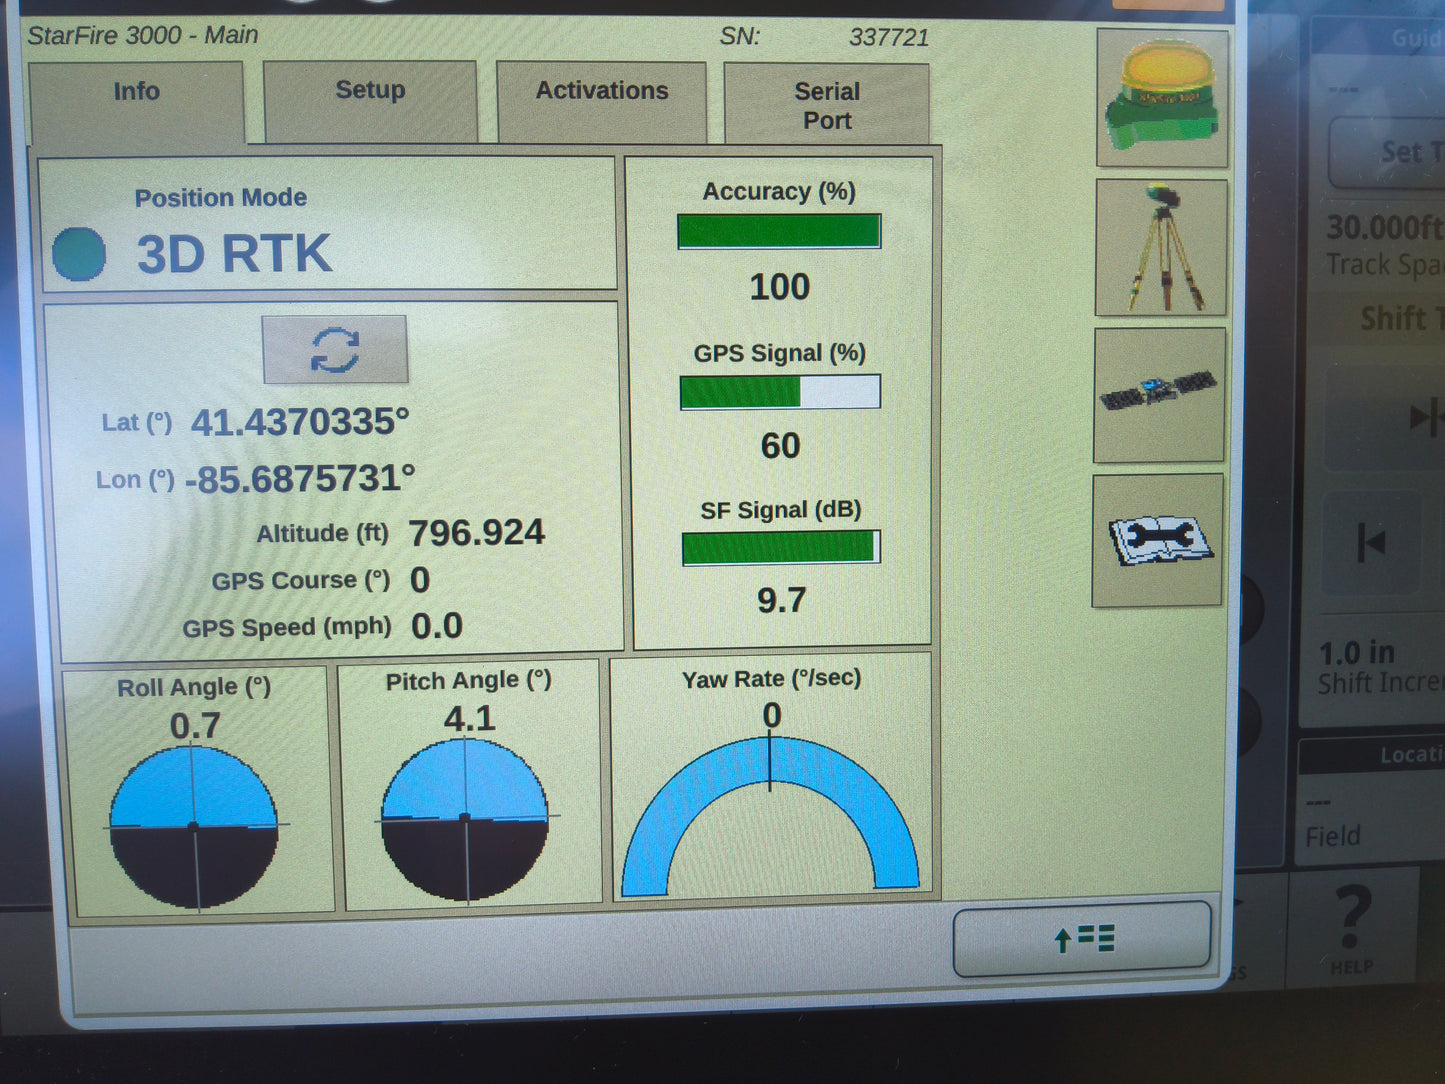1445x1084 pixels.
Task: Click the SF Signal (dB) bar
Action: click(x=781, y=548)
